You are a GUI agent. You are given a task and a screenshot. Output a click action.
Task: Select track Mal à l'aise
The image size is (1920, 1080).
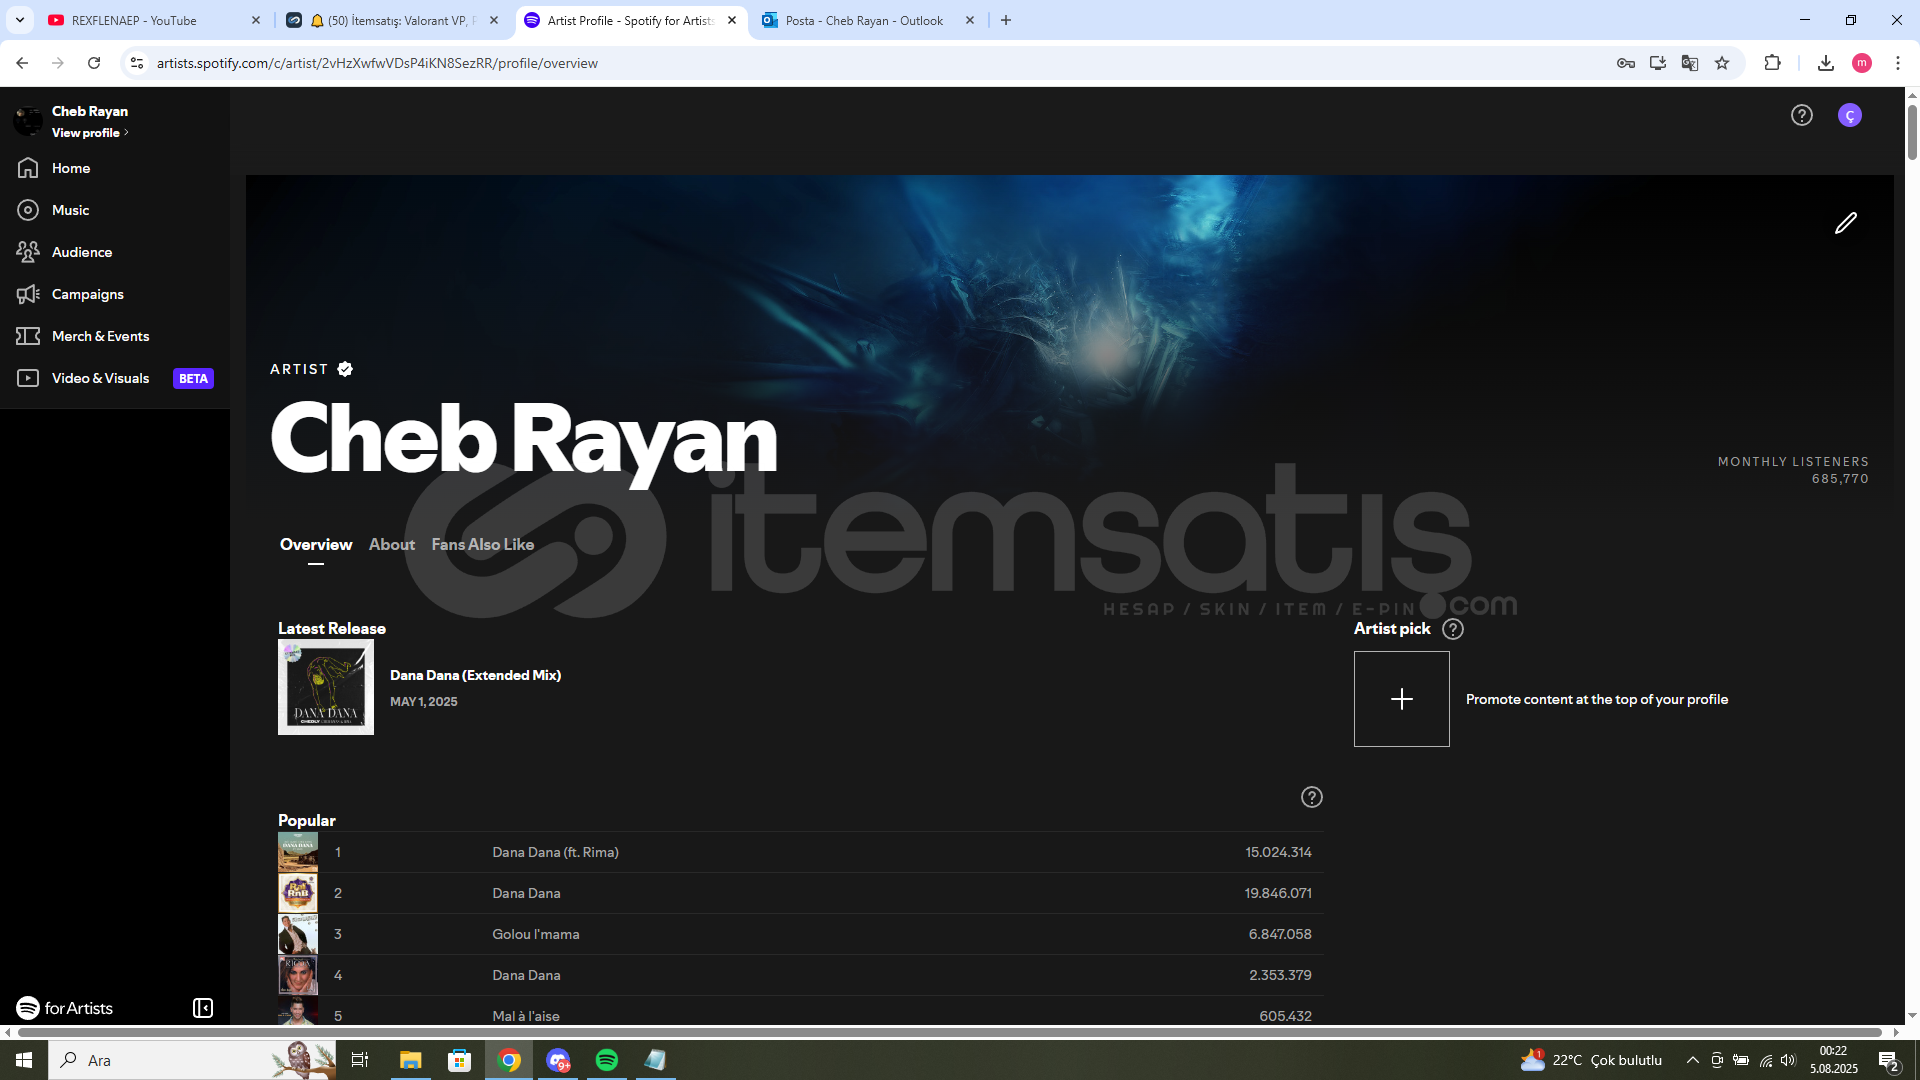[x=525, y=1016]
